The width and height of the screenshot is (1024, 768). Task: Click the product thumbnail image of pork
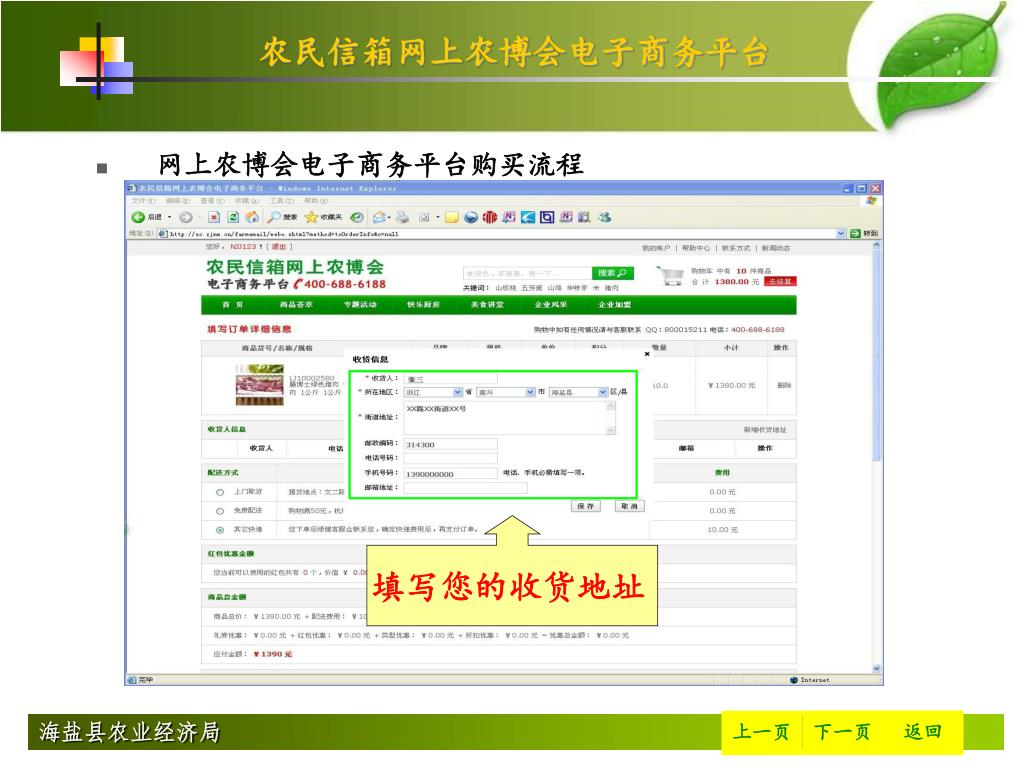tap(260, 385)
